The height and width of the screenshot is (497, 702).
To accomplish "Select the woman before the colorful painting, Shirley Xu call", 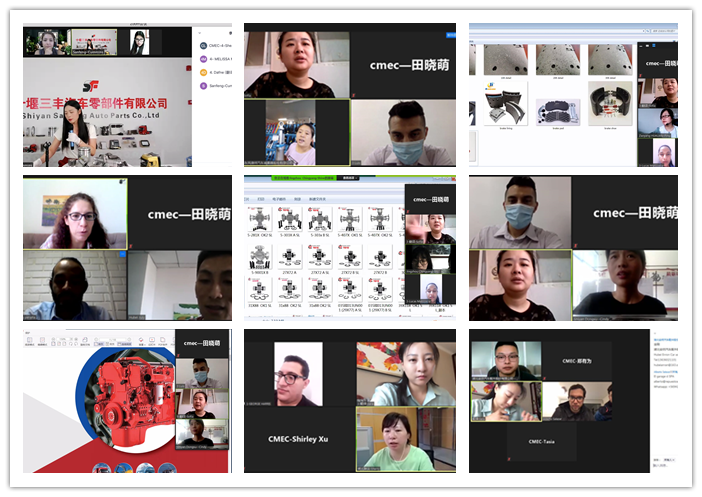I will pyautogui.click(x=406, y=374).
